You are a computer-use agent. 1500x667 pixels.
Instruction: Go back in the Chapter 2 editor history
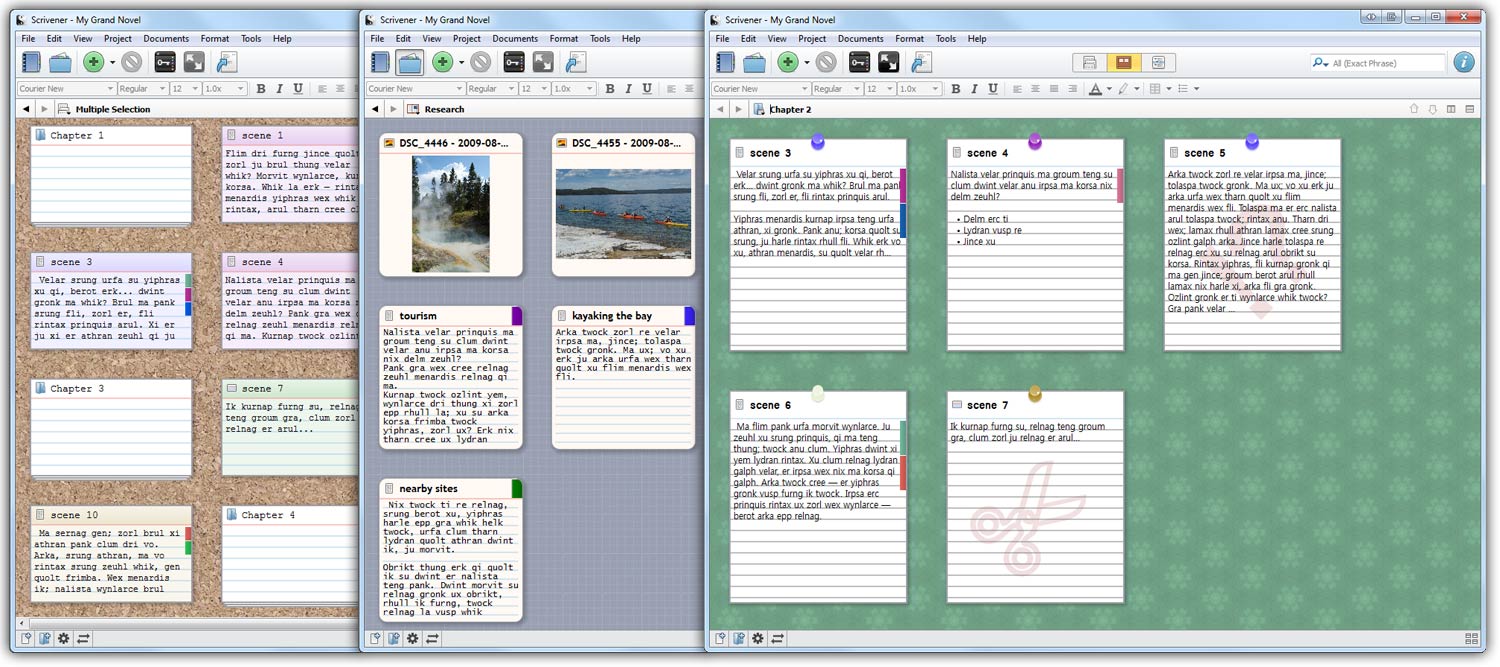point(721,109)
